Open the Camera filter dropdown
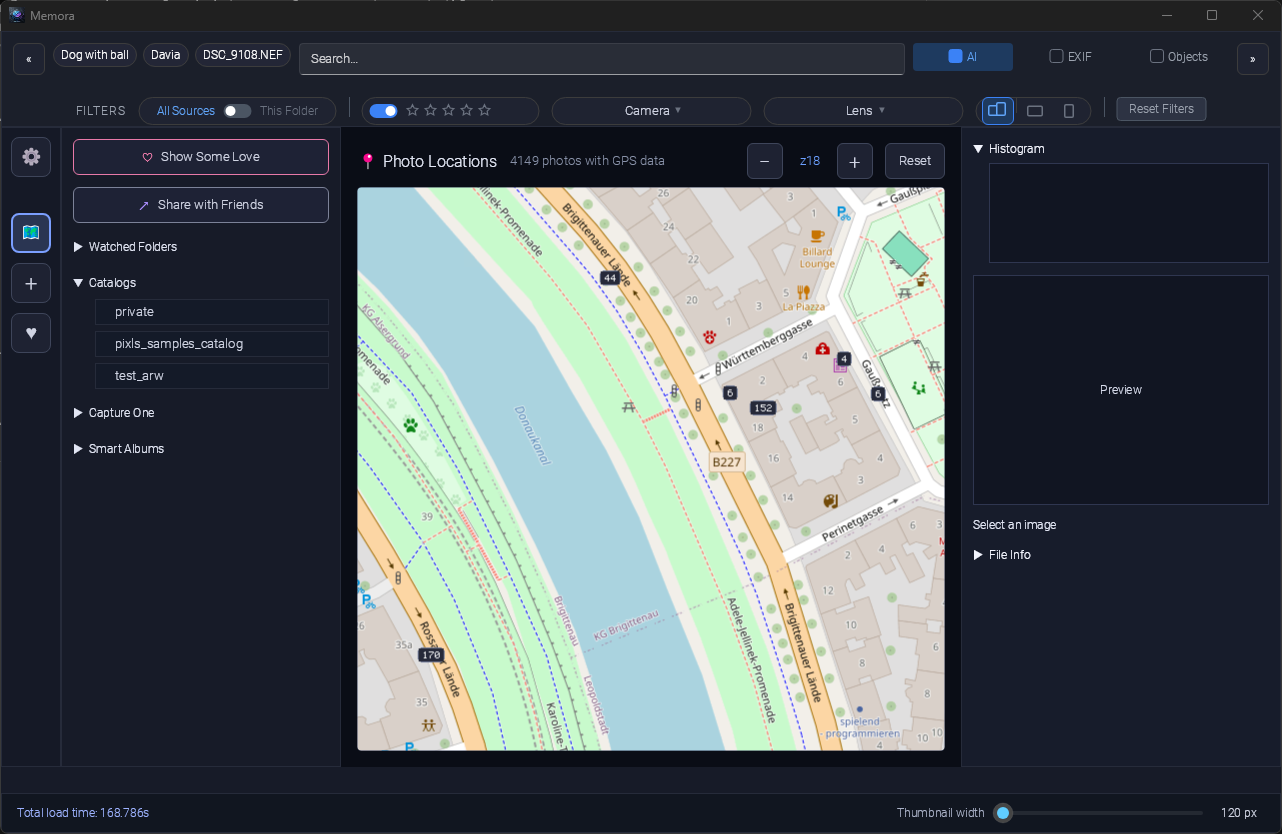Viewport: 1282px width, 834px height. [x=651, y=111]
